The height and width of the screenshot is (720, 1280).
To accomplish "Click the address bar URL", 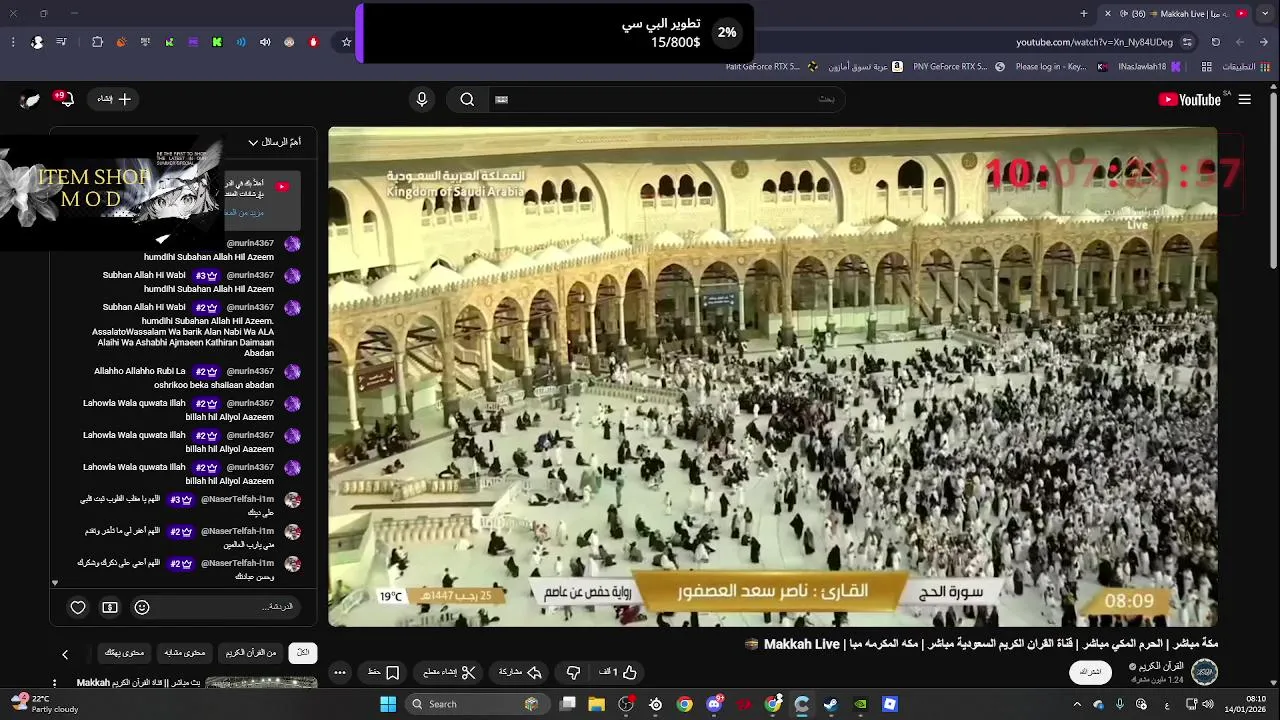I will 1094,42.
